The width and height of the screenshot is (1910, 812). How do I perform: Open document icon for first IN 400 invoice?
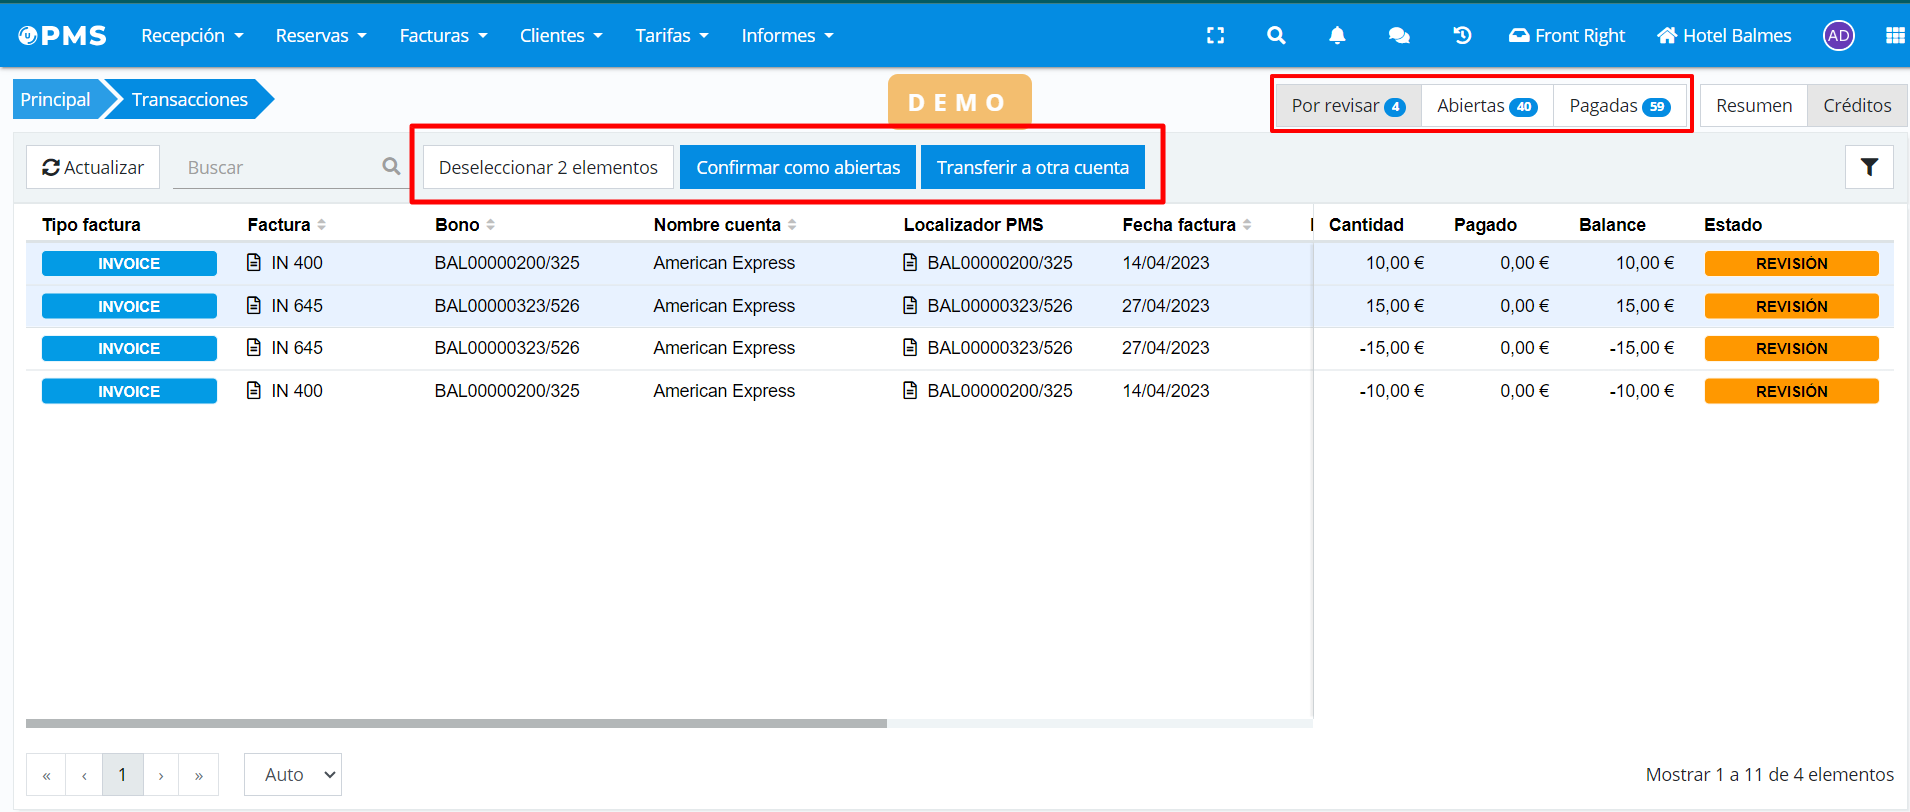click(254, 263)
